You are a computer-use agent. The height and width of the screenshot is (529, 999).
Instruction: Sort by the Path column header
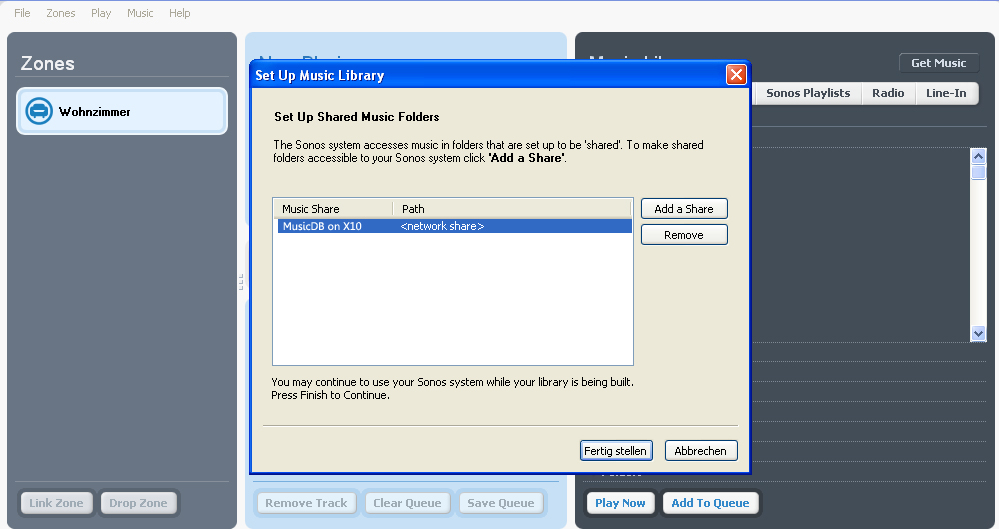512,208
